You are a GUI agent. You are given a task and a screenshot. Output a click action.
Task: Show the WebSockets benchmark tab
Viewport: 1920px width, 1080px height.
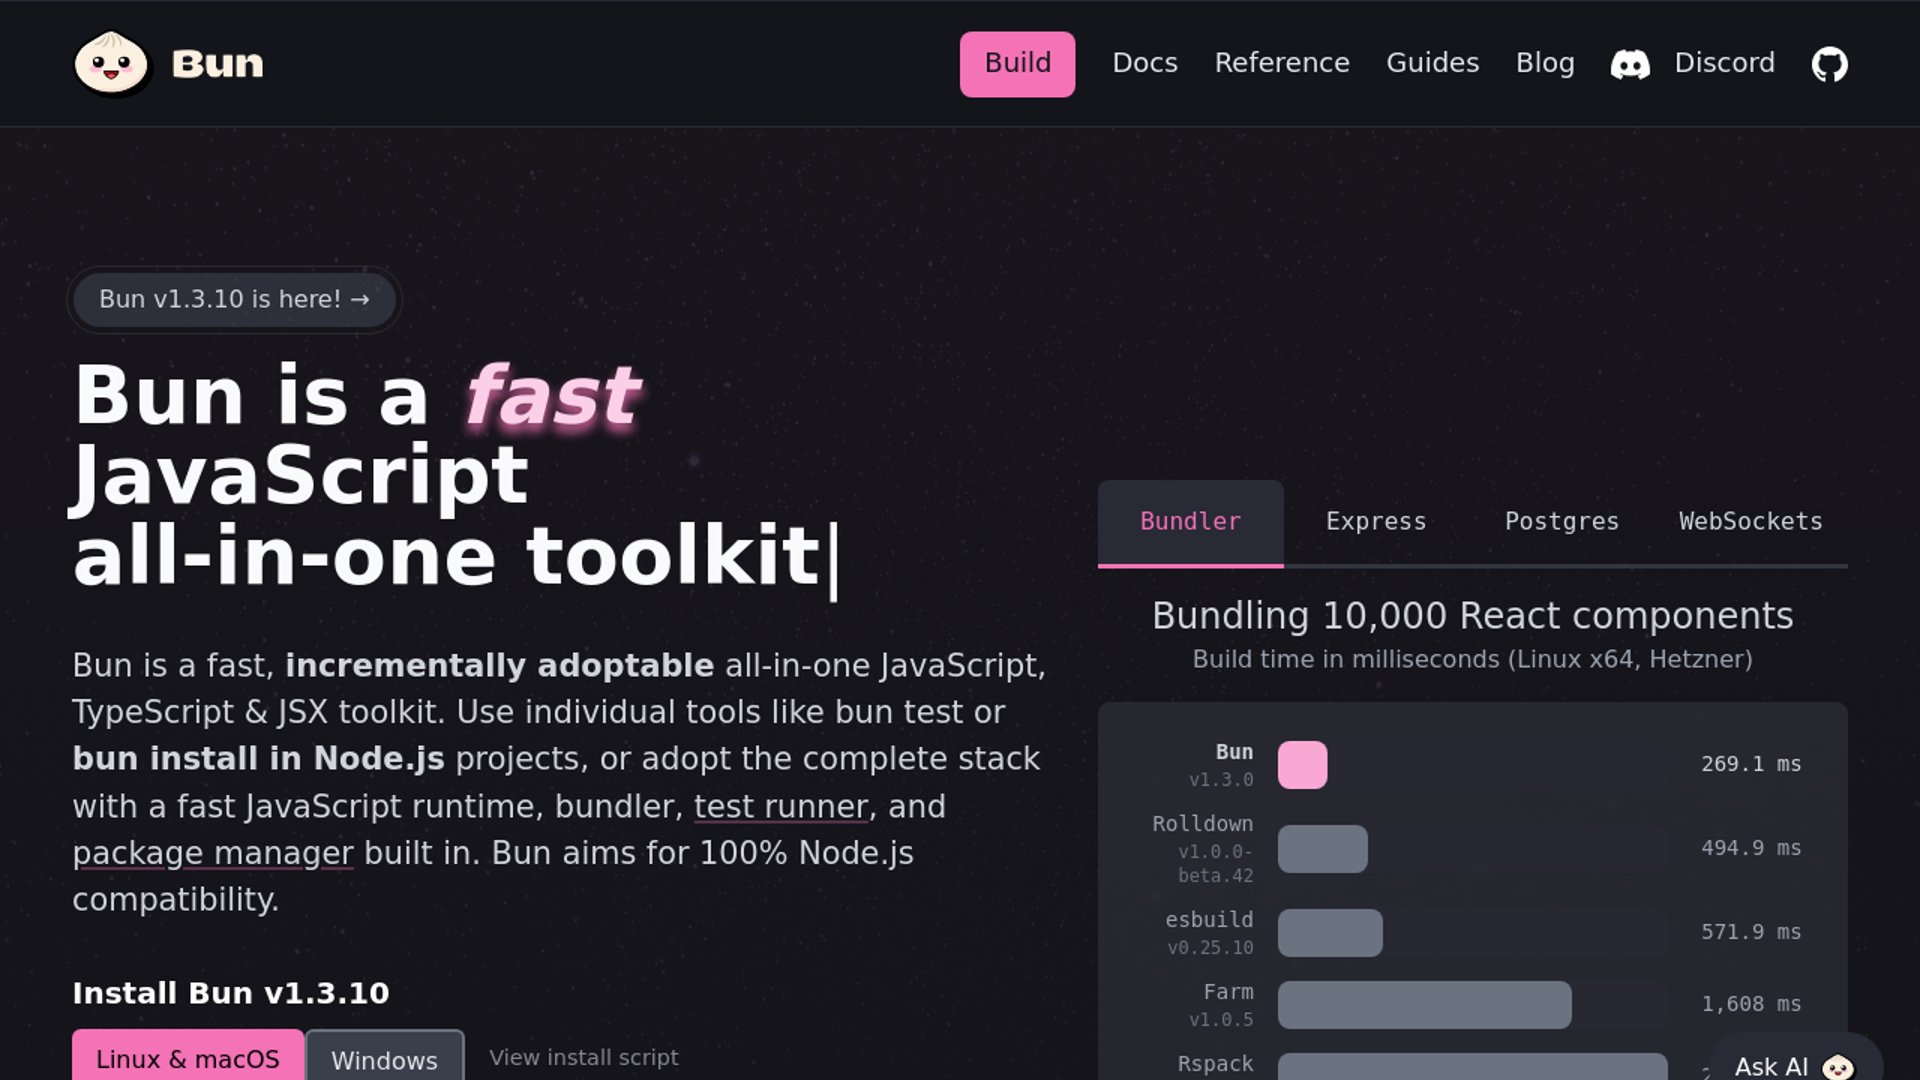[x=1750, y=522]
